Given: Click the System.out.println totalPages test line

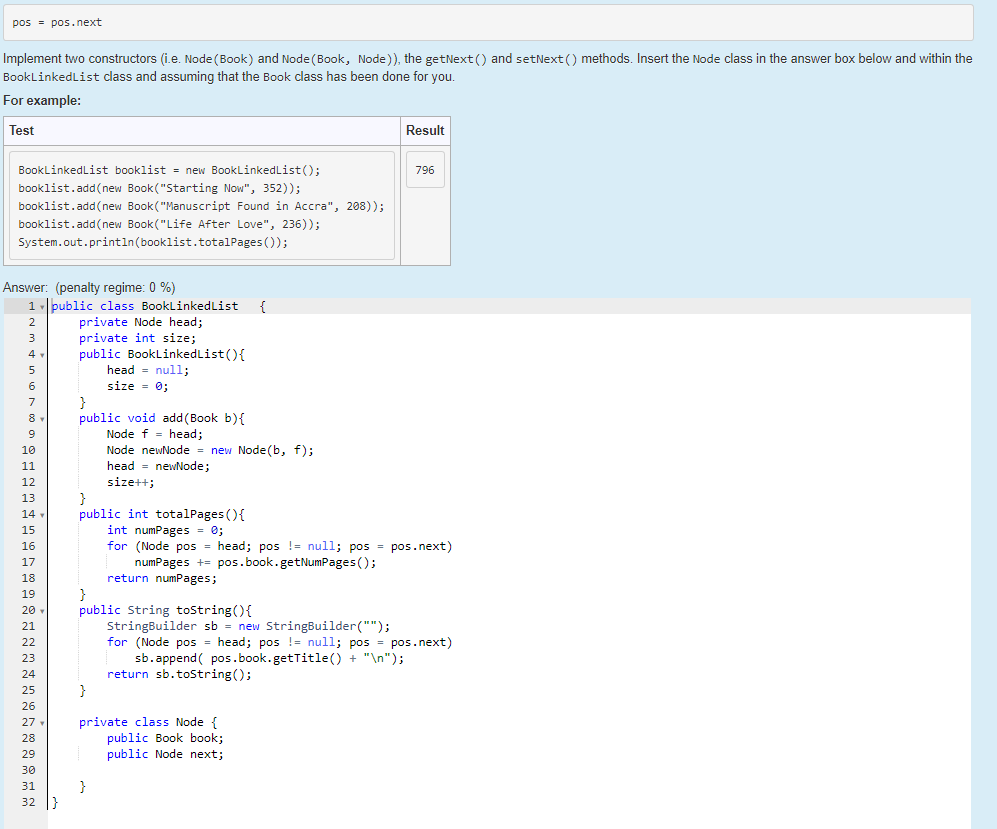Looking at the screenshot, I should click(153, 242).
